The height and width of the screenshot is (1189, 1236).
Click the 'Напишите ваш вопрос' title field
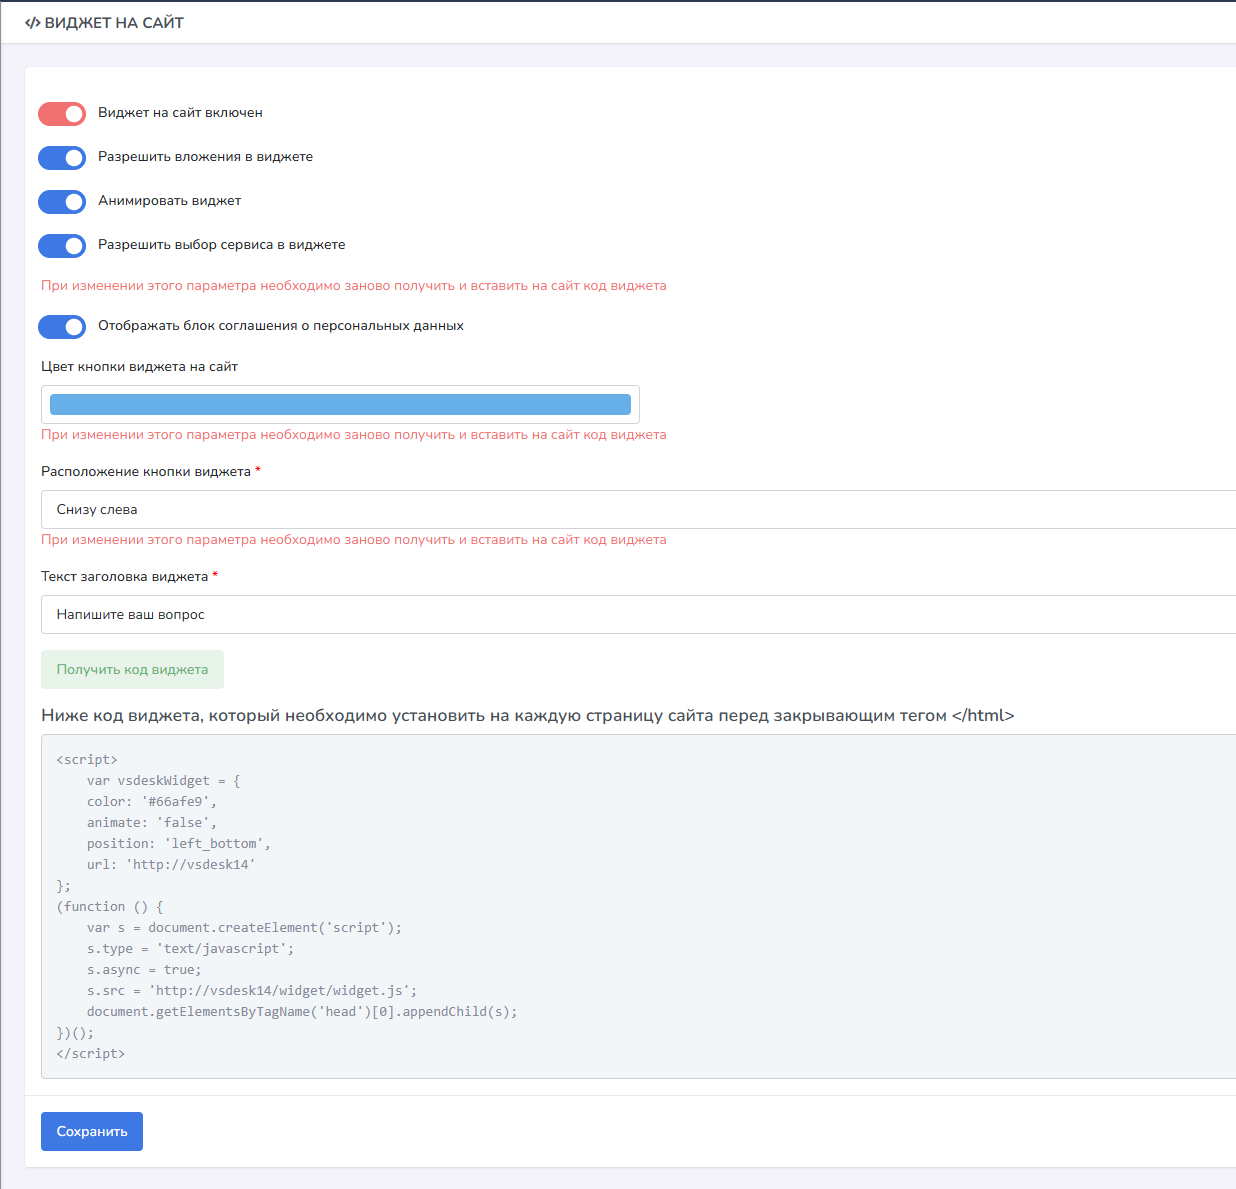[x=638, y=615]
